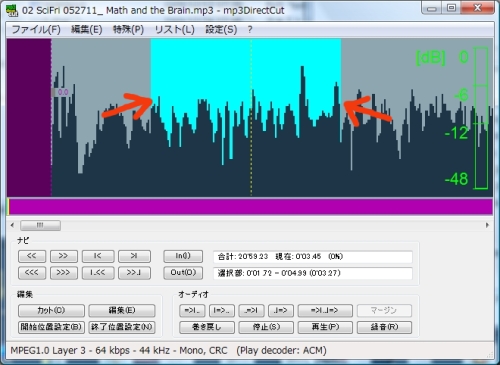Image resolution: width=500 pixels, height=365 pixels.
Task: Click the >>> fast forward navigation button
Action: point(63,273)
